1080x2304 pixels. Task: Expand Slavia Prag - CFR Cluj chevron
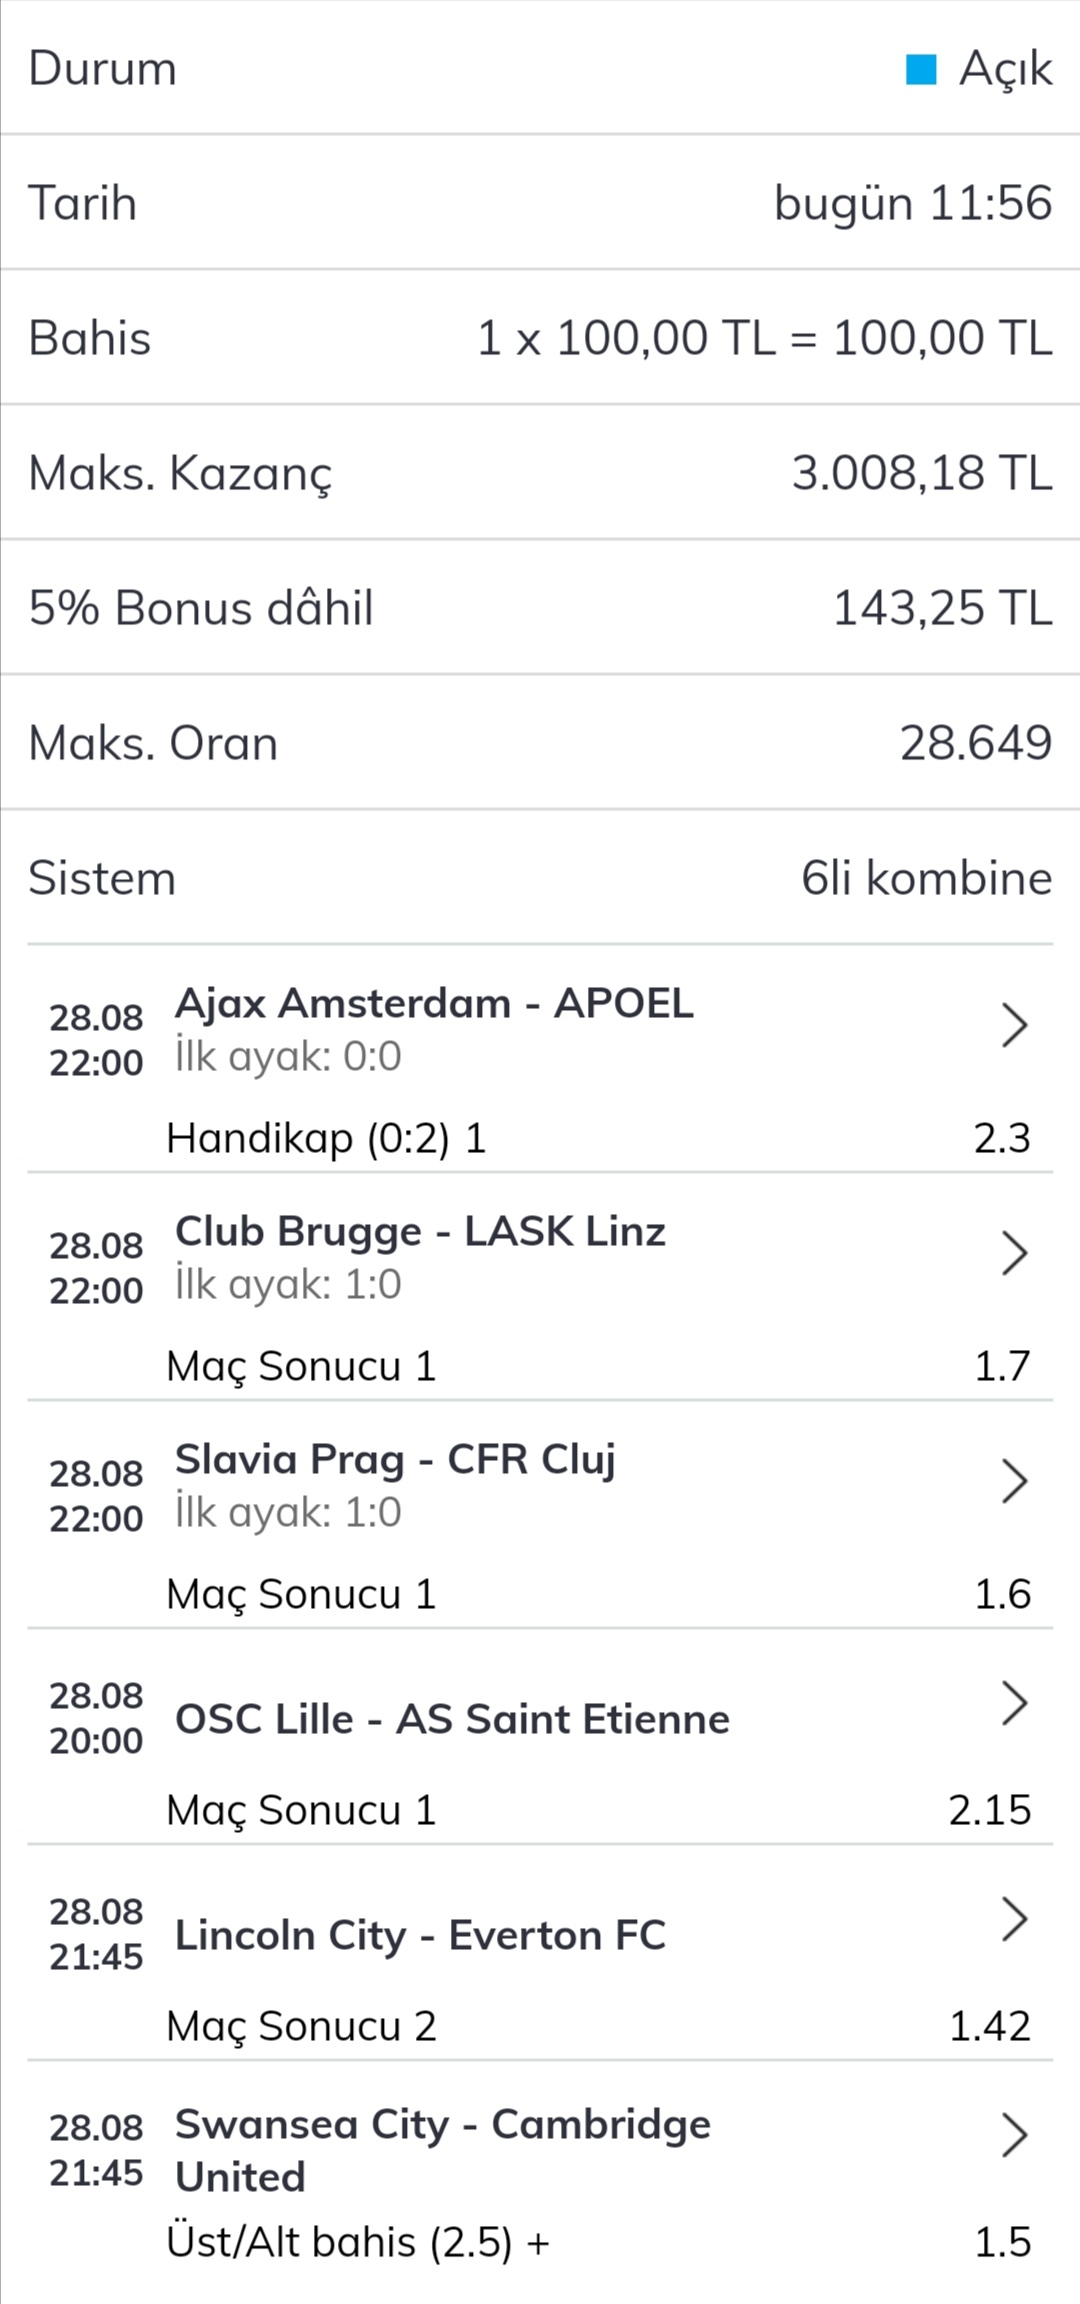1014,1481
